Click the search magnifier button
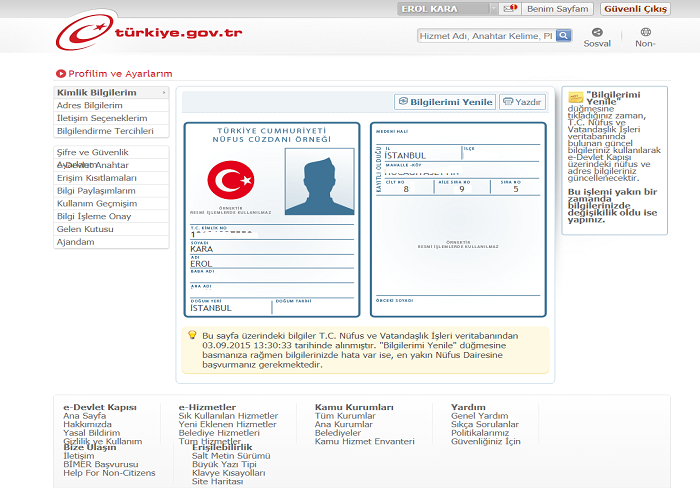Screen dimensions: 700x488 point(564,35)
